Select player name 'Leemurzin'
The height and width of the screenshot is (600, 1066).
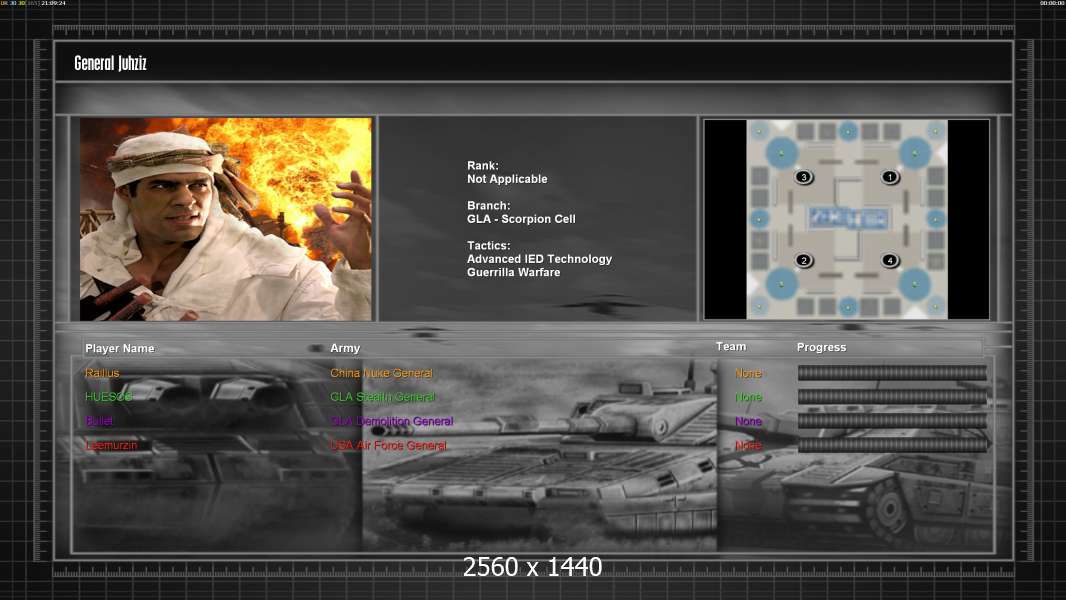pyautogui.click(x=111, y=446)
